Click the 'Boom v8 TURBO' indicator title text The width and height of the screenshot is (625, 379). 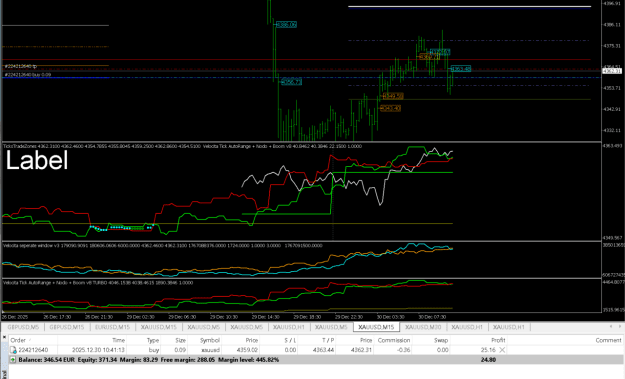pyautogui.click(x=97, y=283)
